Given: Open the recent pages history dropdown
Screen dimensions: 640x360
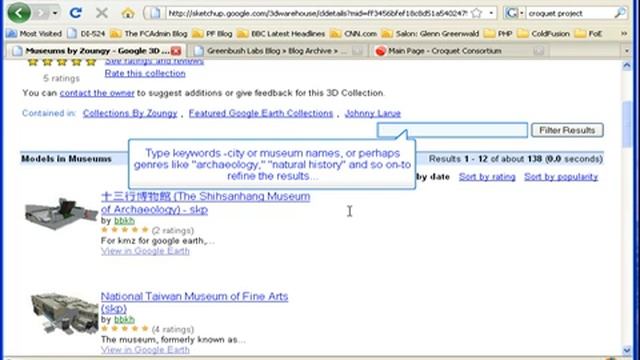Looking at the screenshot, I should point(55,13).
